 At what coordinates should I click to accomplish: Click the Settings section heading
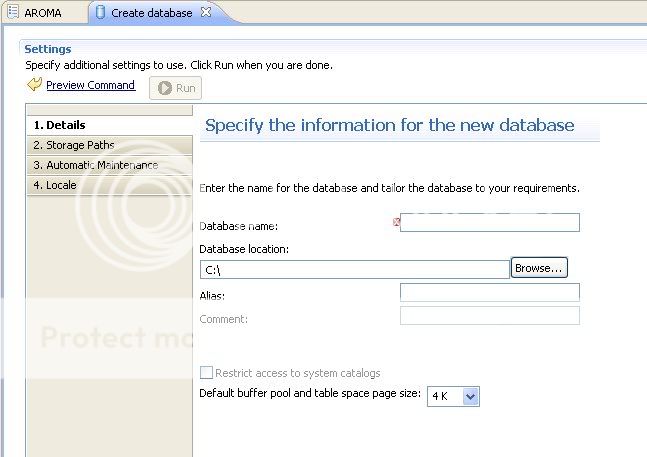[48, 49]
